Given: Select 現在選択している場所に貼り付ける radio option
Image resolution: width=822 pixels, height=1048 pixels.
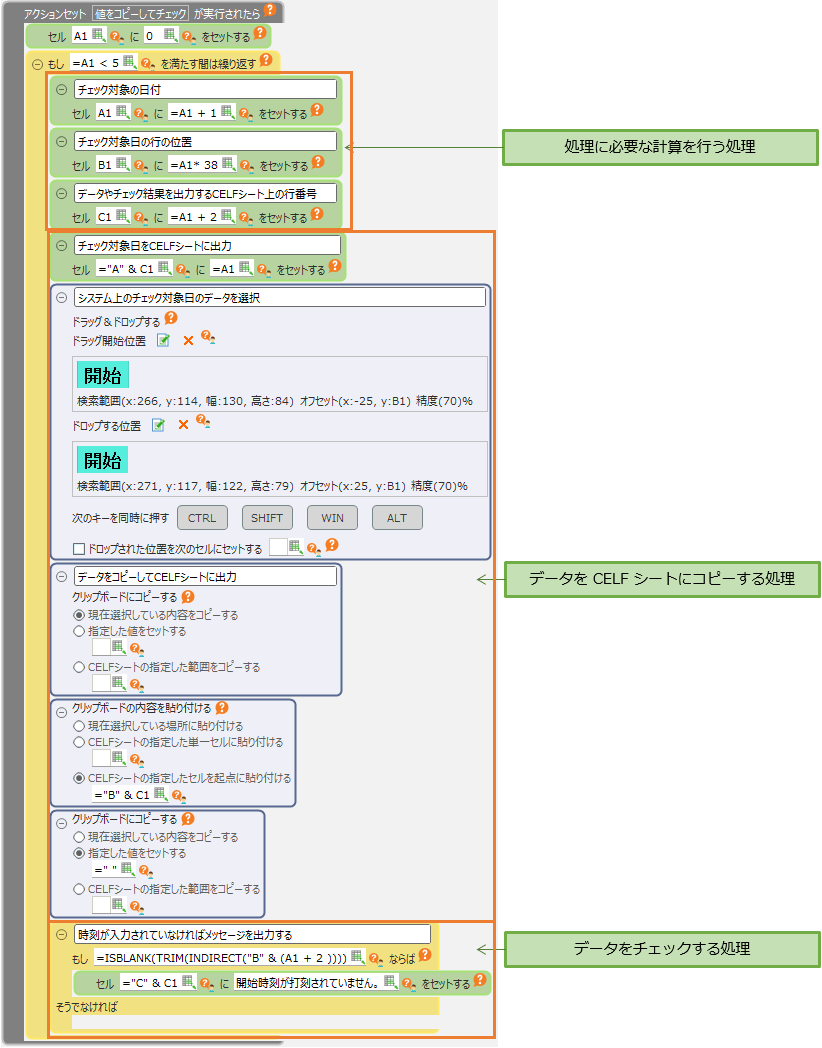Looking at the screenshot, I should point(79,726).
